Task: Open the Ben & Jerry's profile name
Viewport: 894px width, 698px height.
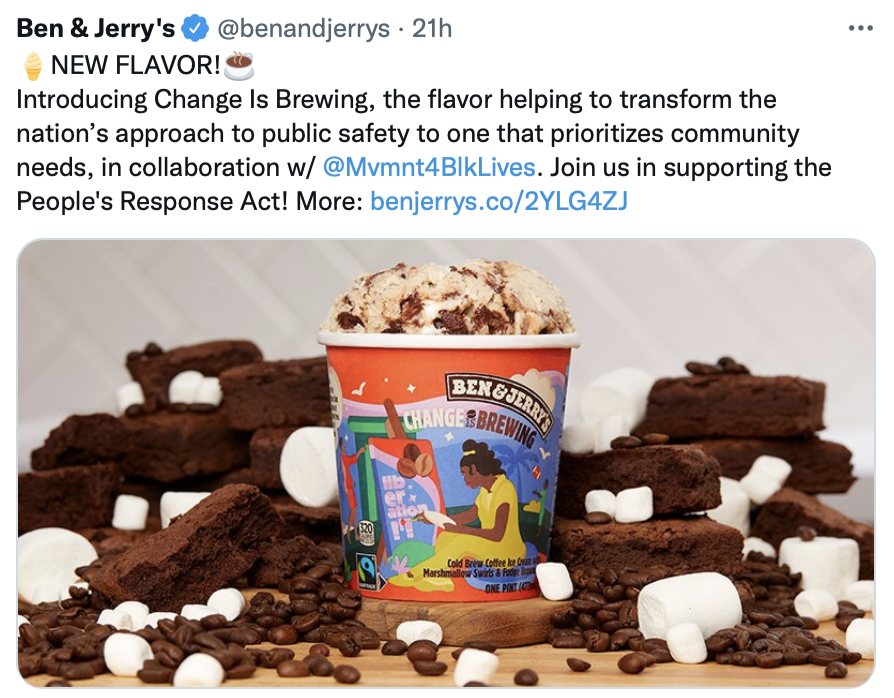Action: click(x=96, y=28)
